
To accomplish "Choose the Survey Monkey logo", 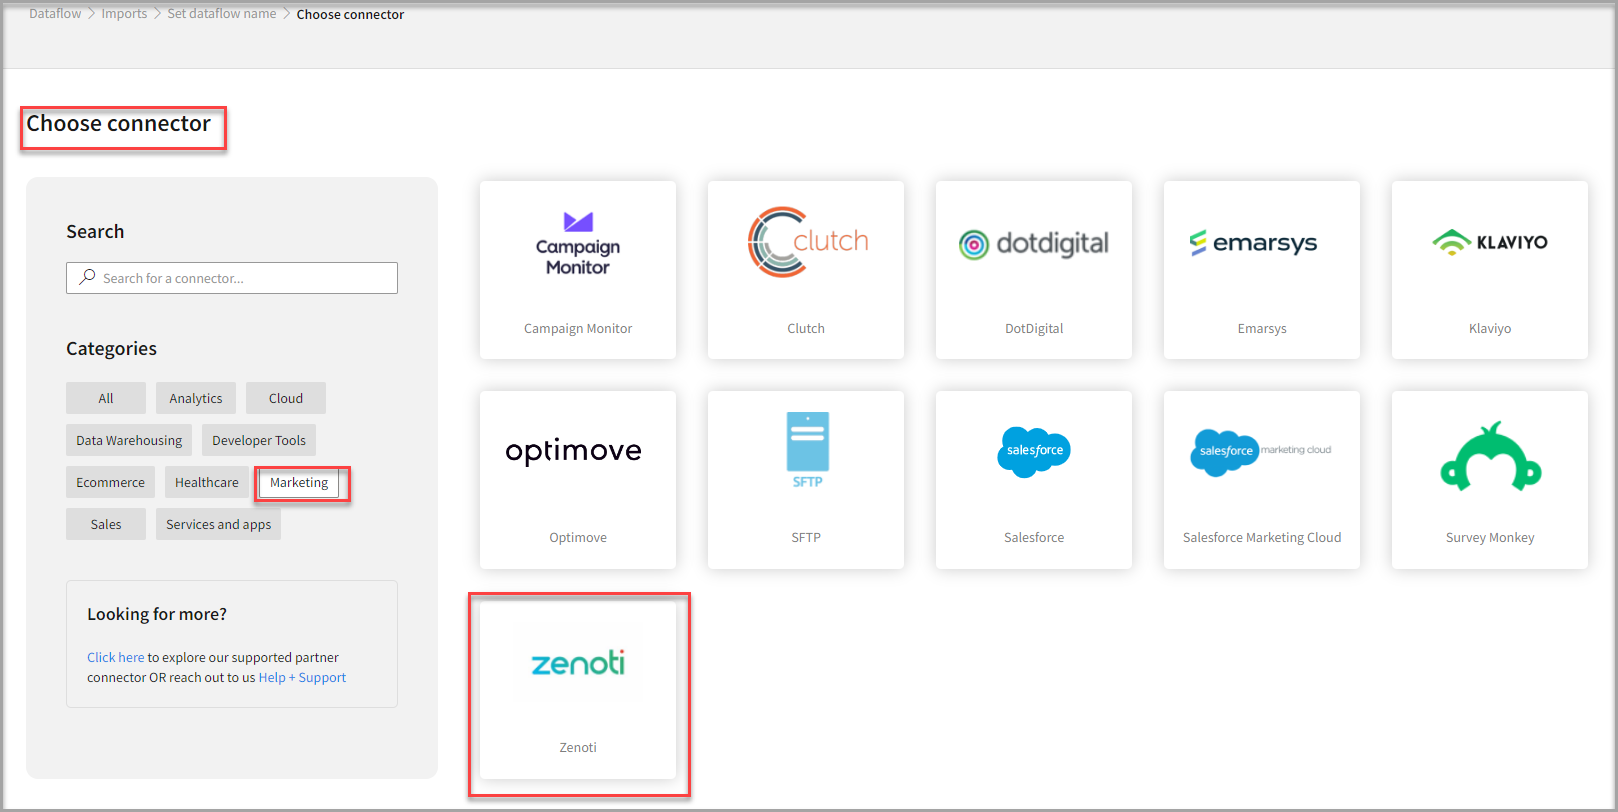I will [x=1490, y=458].
